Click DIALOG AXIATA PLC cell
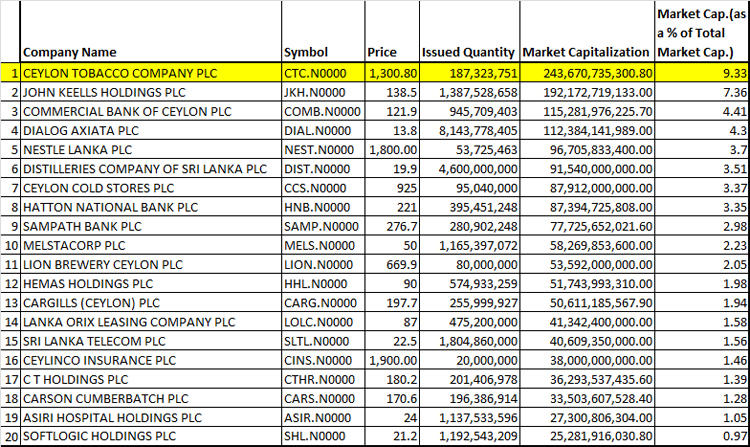Viewport: 750px width, 447px height. (151, 131)
